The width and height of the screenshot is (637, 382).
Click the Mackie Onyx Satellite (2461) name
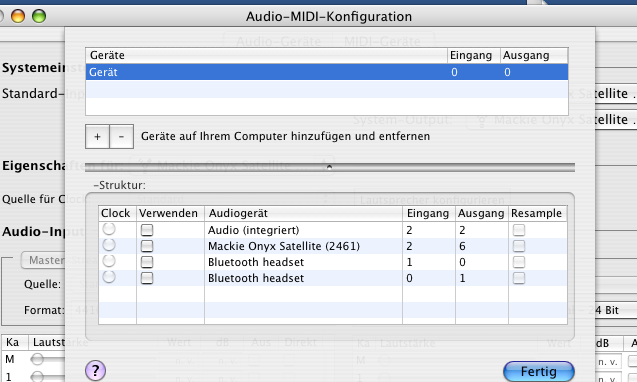click(284, 246)
